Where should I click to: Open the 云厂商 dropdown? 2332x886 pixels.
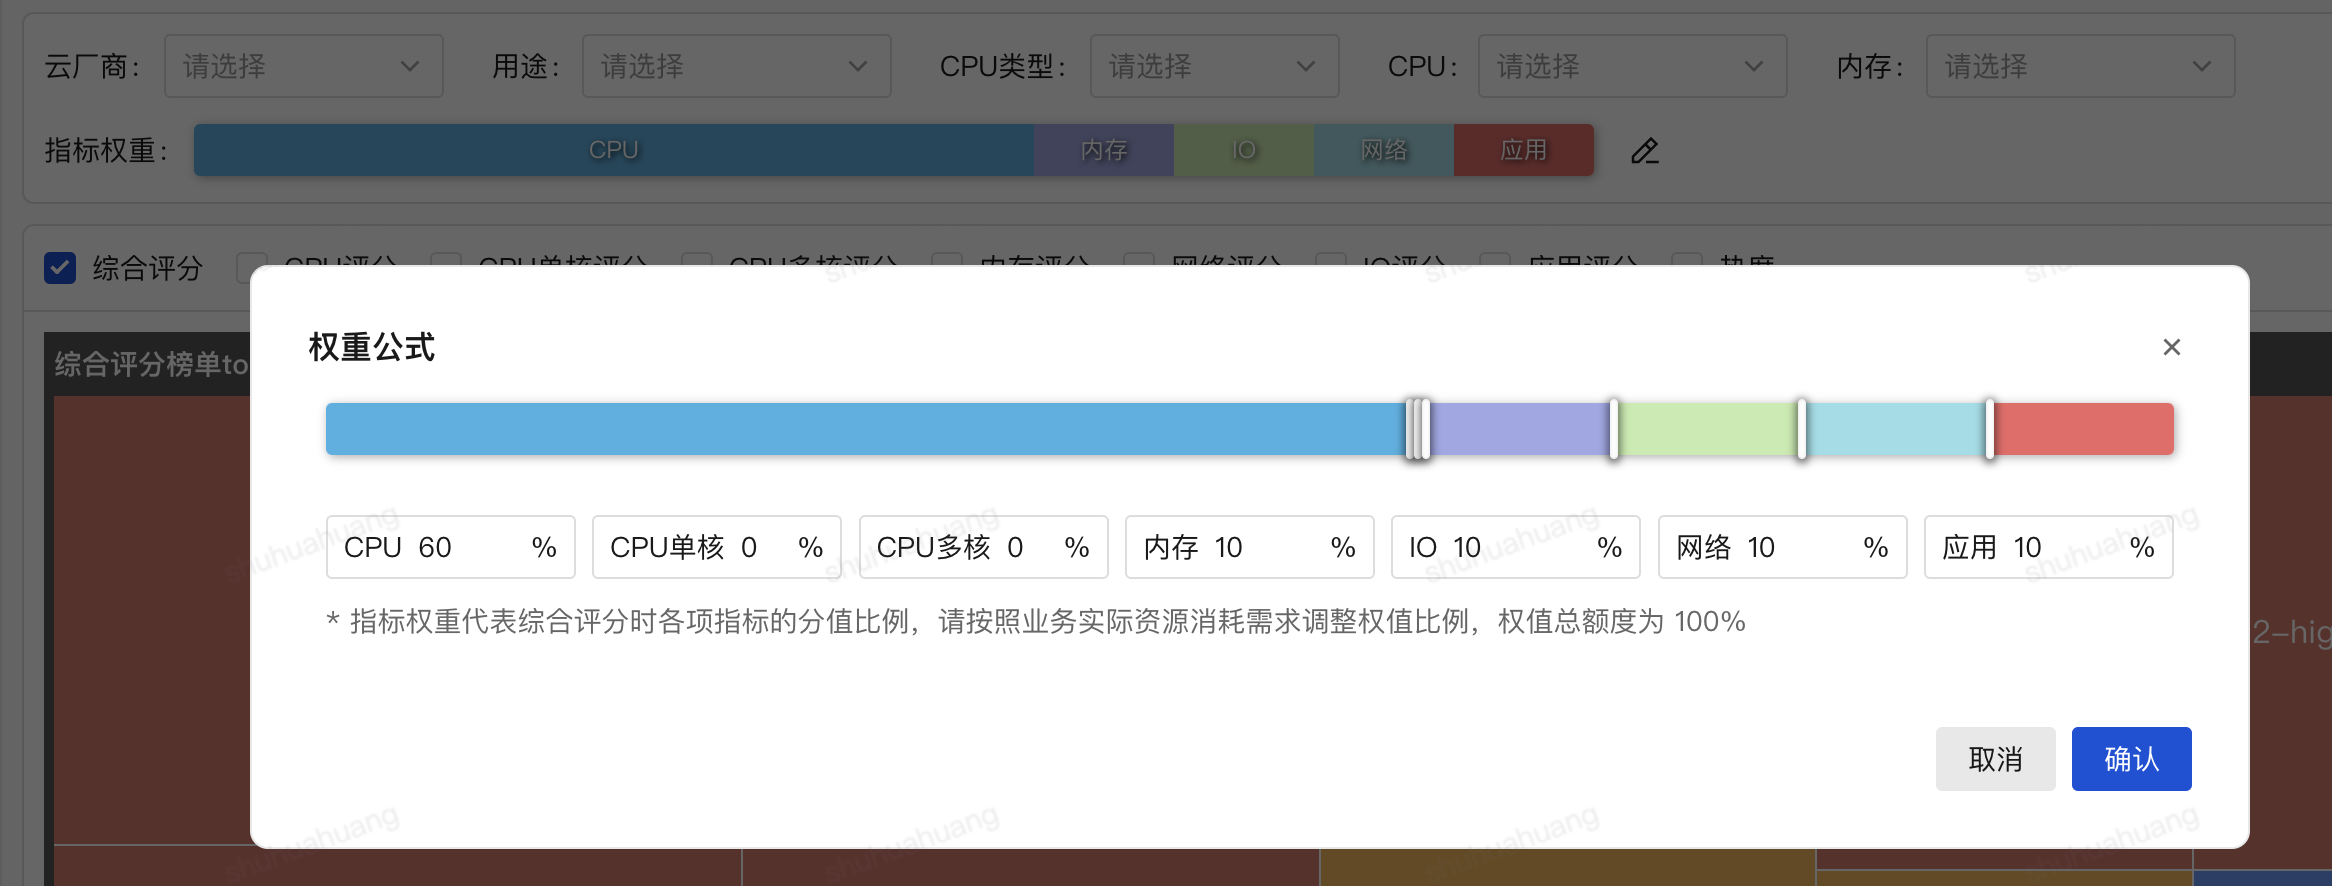pos(303,67)
